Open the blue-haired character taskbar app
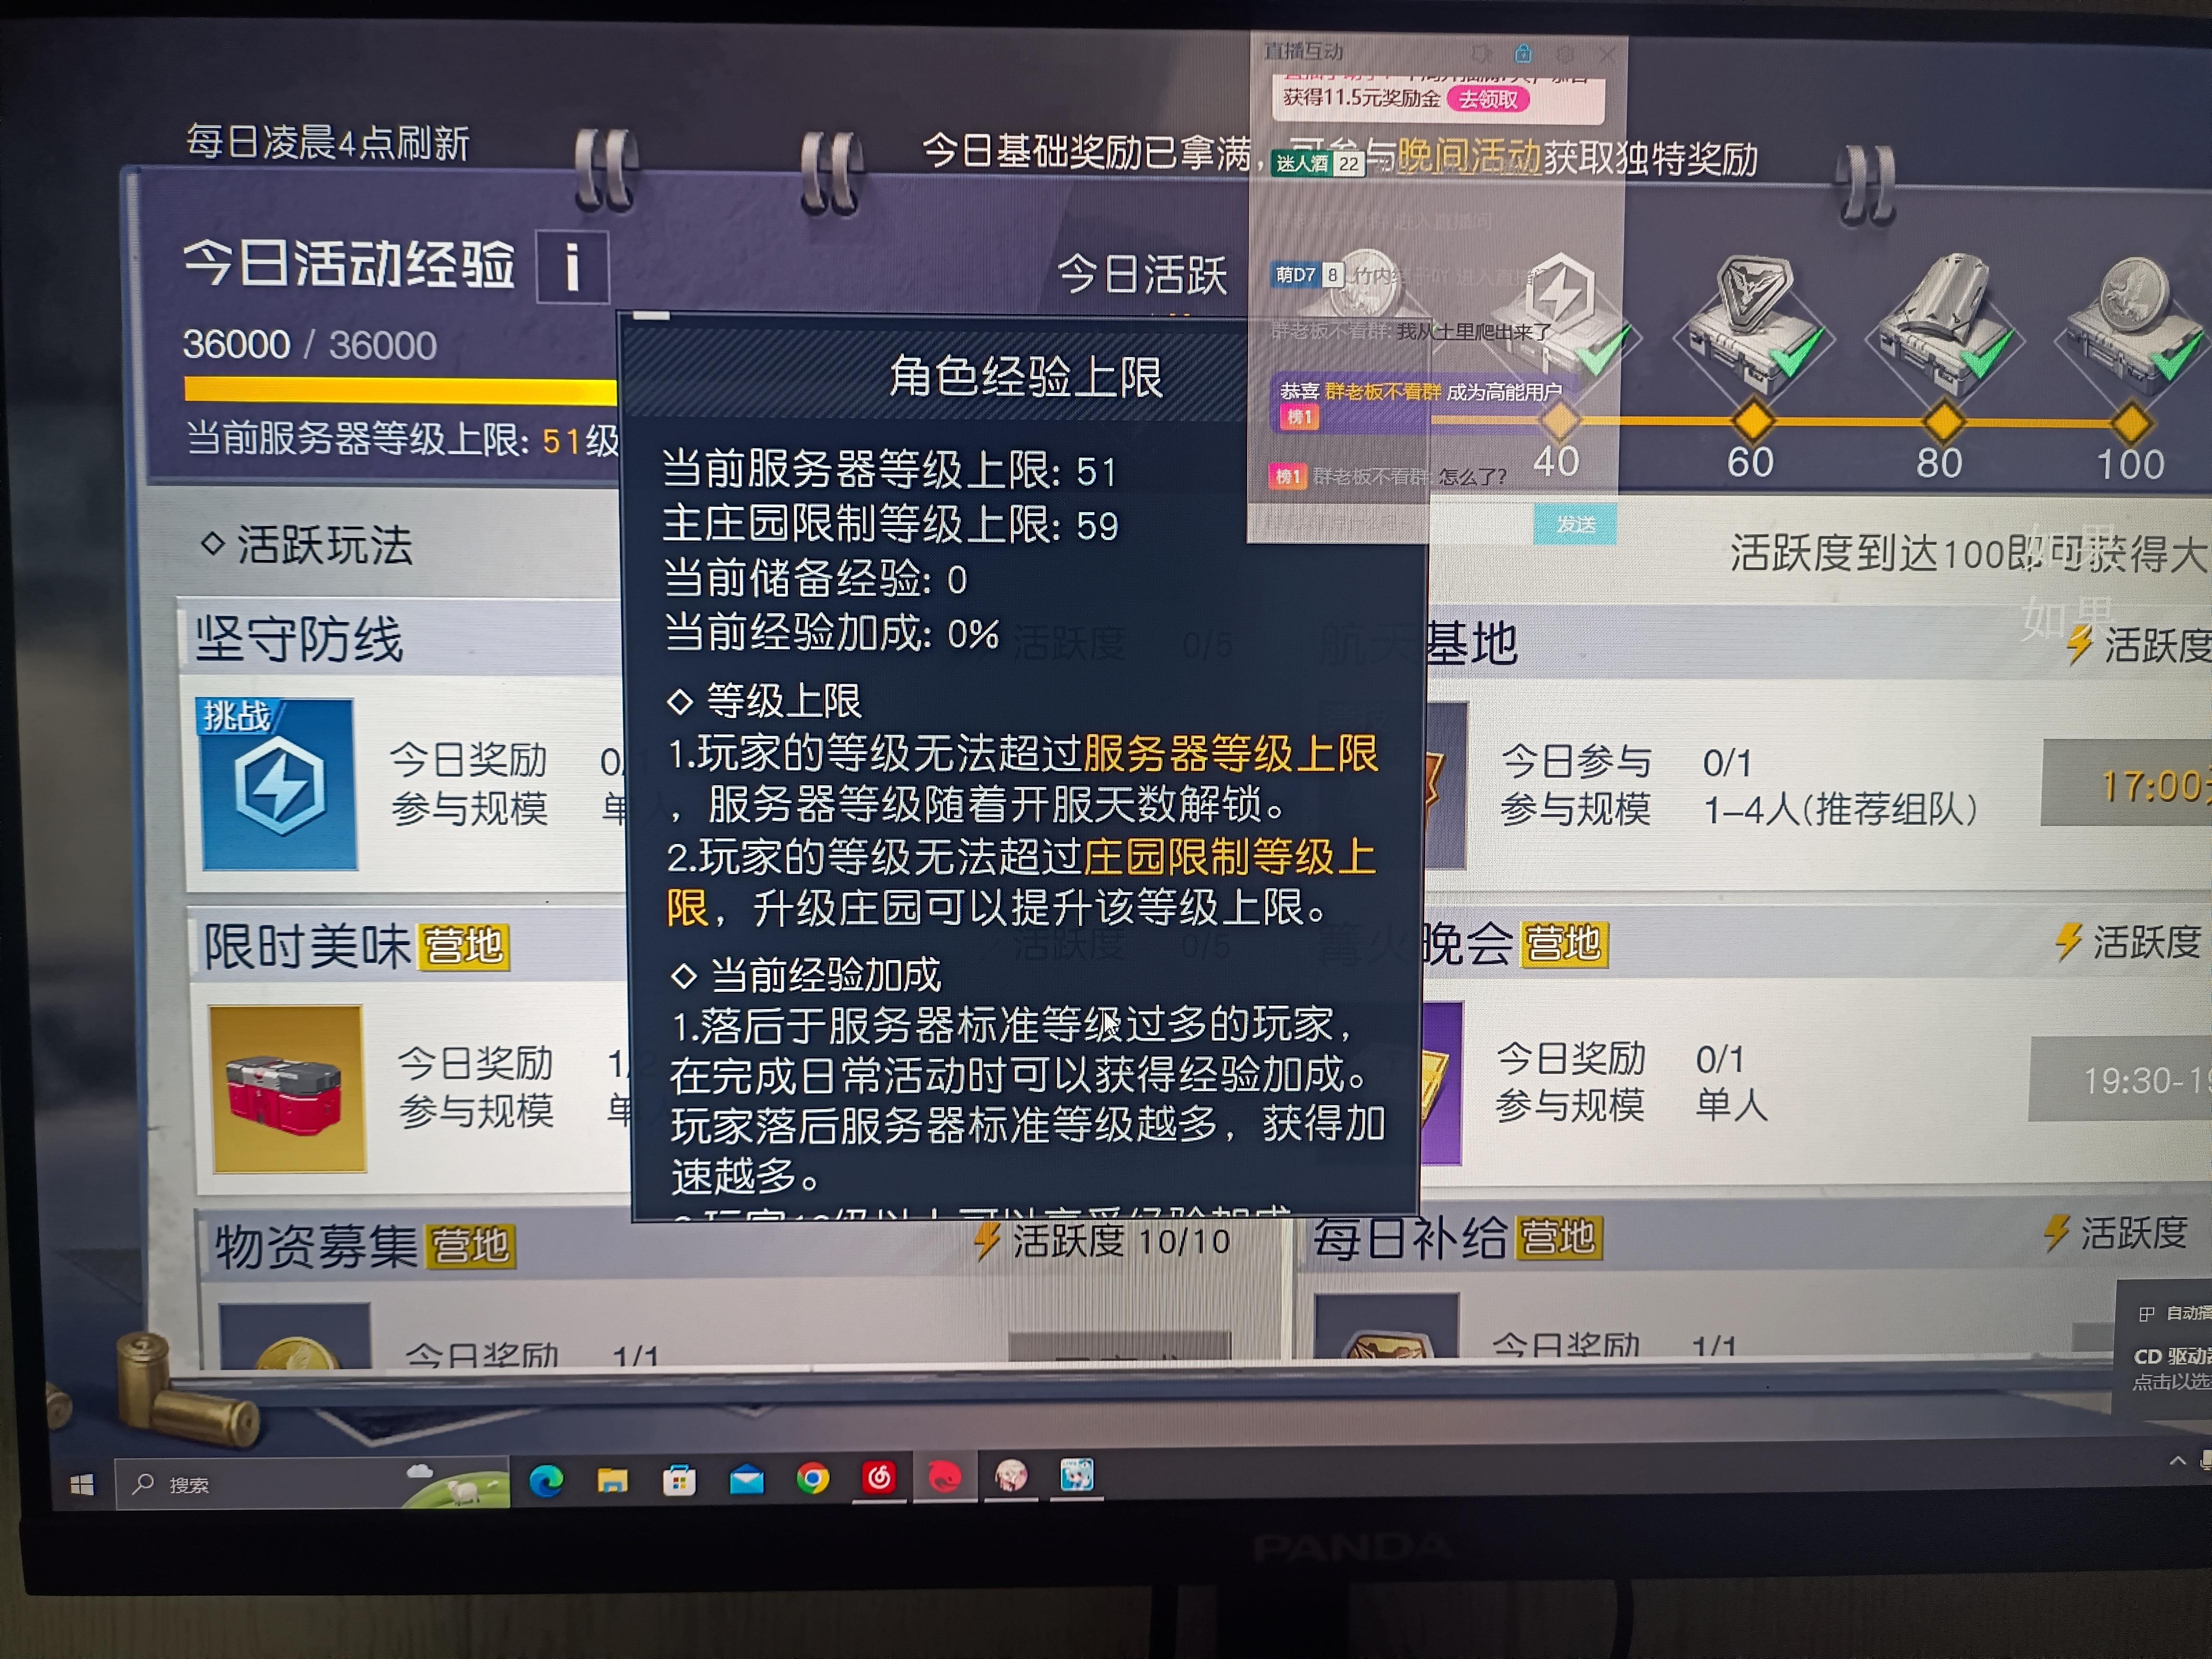2212x1659 pixels. tap(1077, 1475)
